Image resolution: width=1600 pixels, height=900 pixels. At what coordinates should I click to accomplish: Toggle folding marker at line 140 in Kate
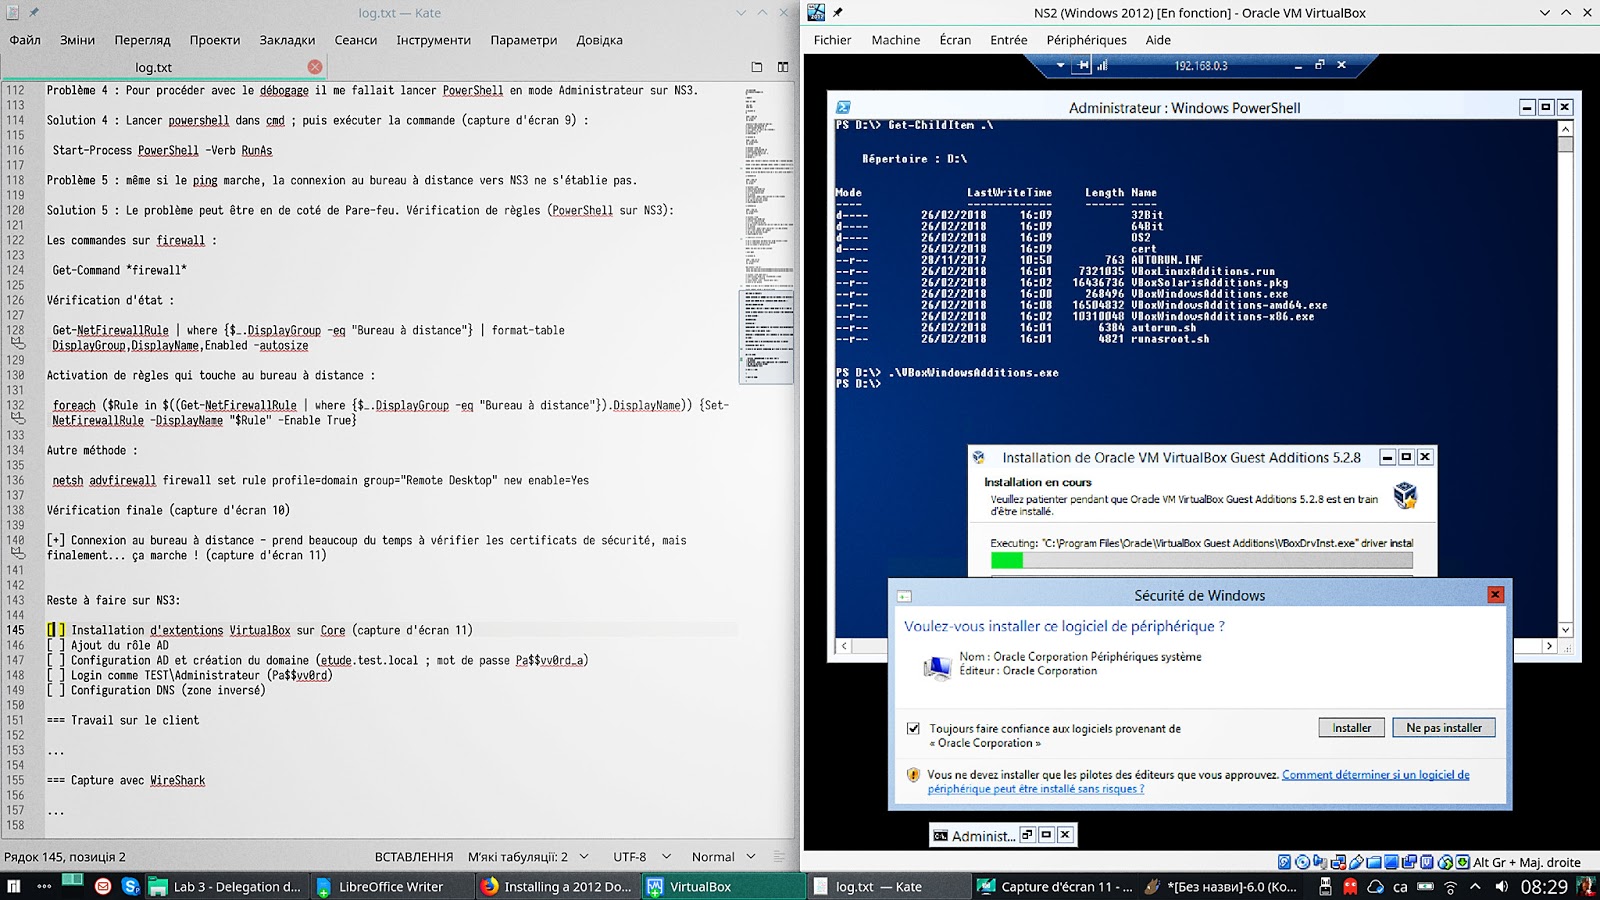(x=18, y=553)
